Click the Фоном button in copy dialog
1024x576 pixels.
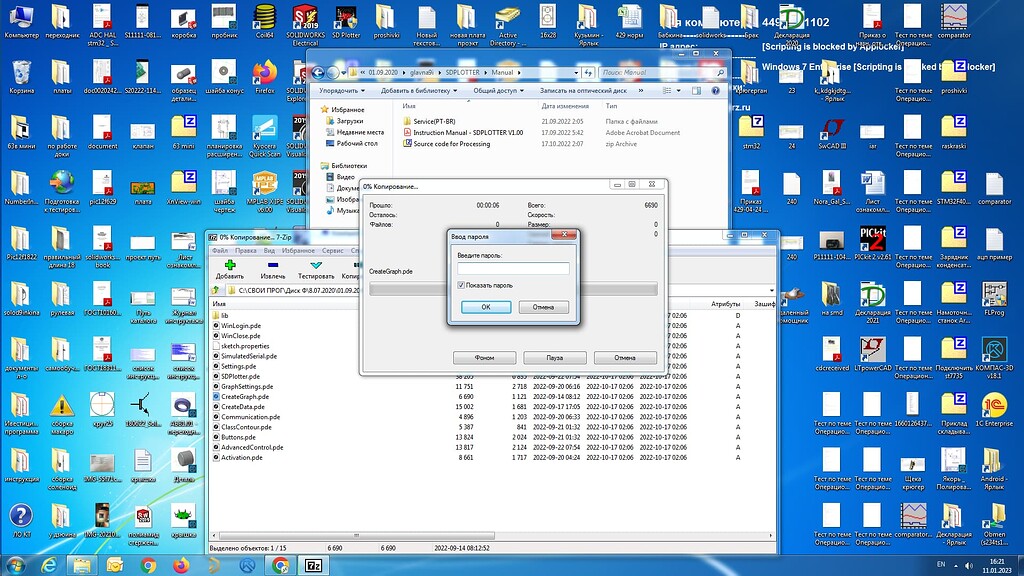(x=484, y=357)
